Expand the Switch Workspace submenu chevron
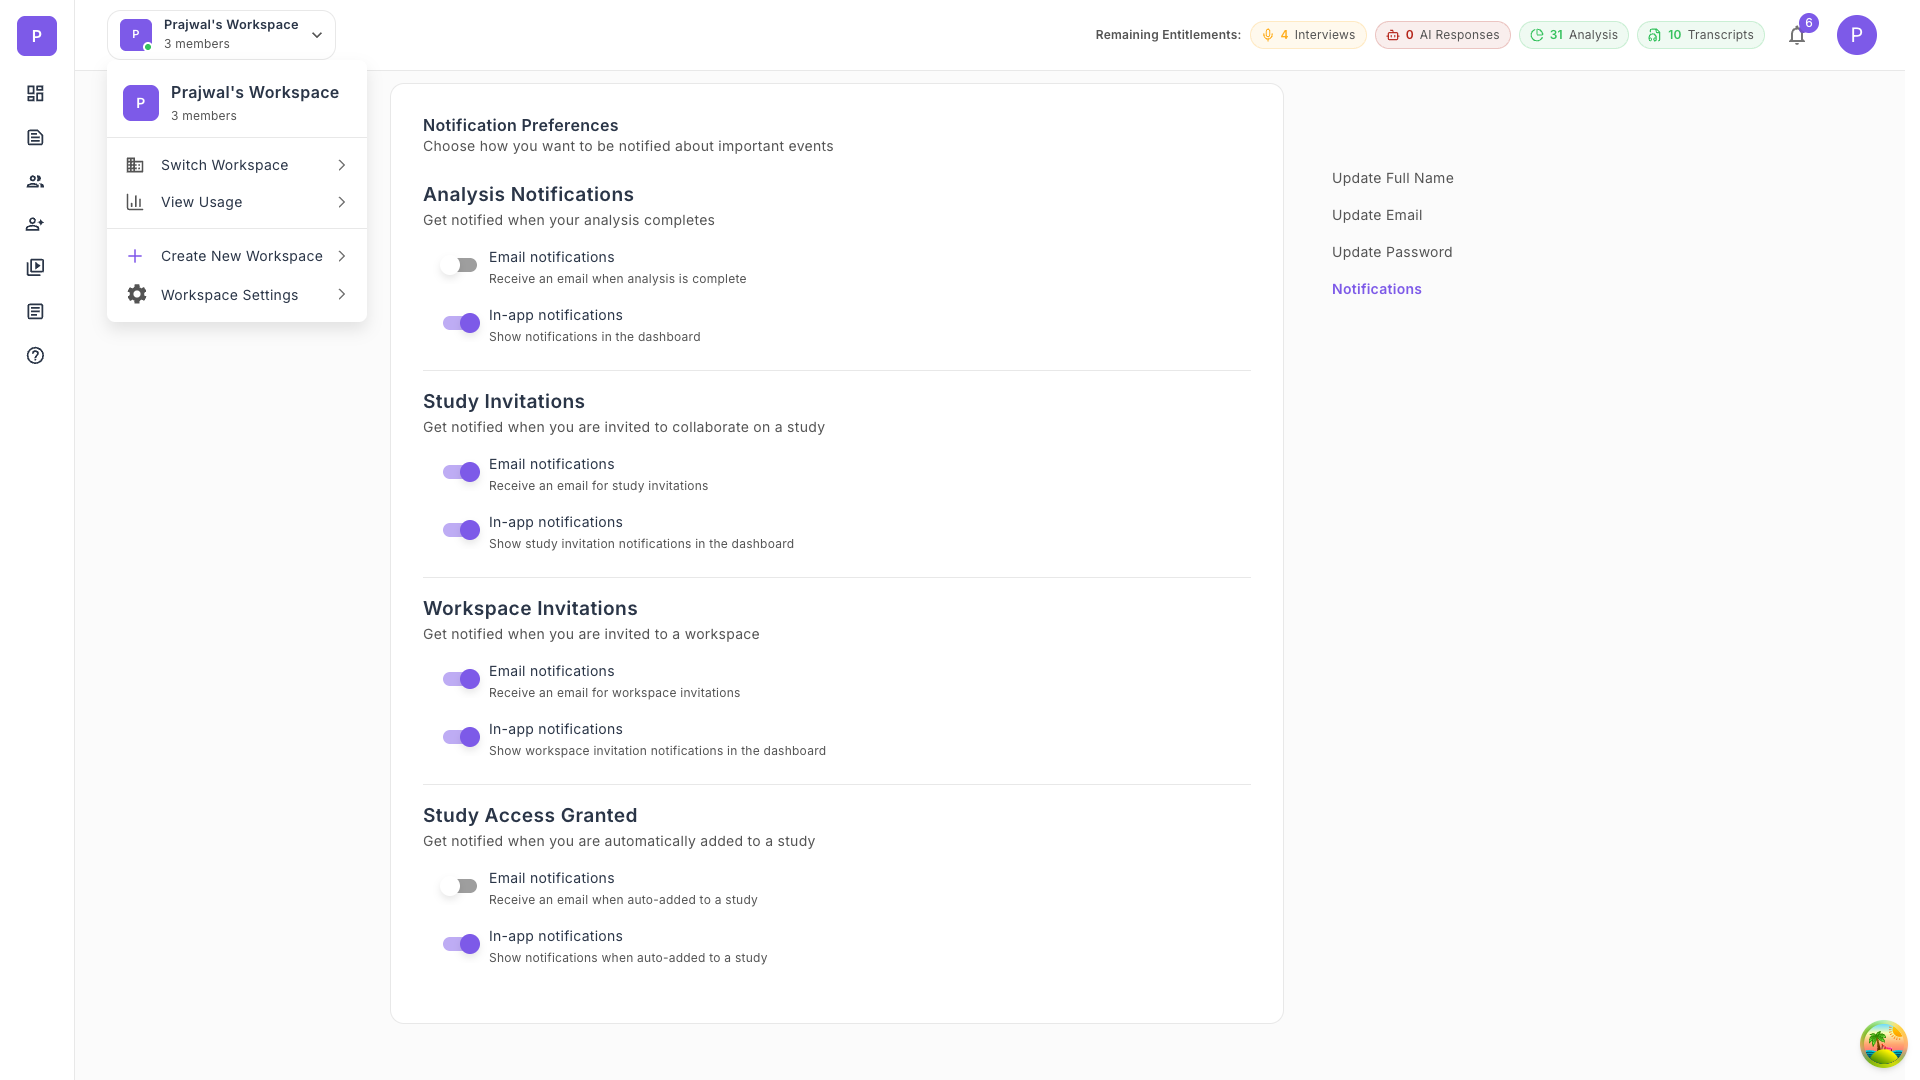Screen dimensions: 1920x1080 (341, 165)
